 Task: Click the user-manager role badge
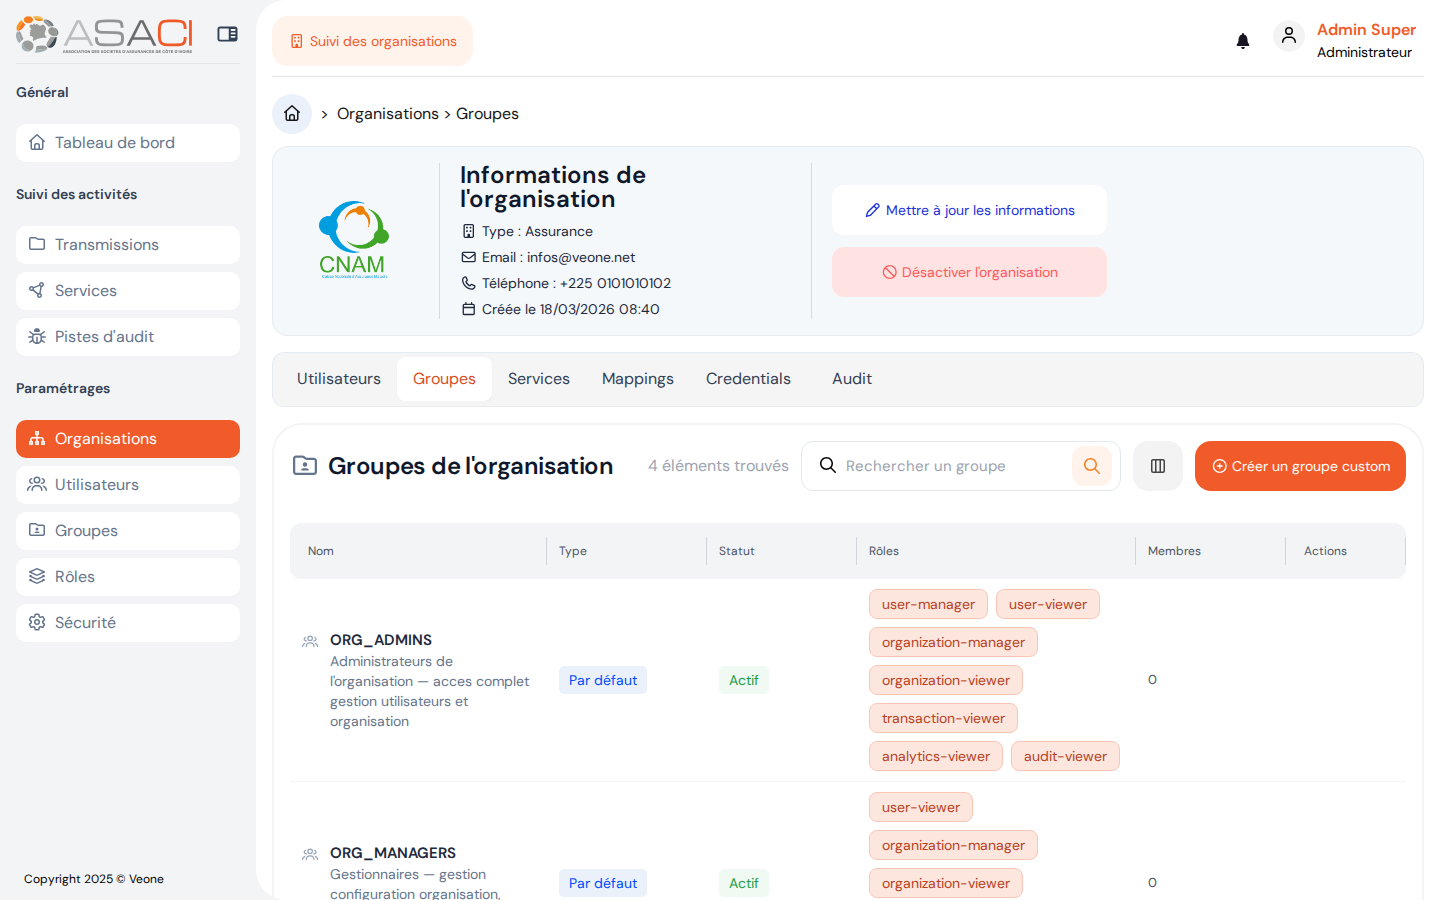click(x=928, y=604)
